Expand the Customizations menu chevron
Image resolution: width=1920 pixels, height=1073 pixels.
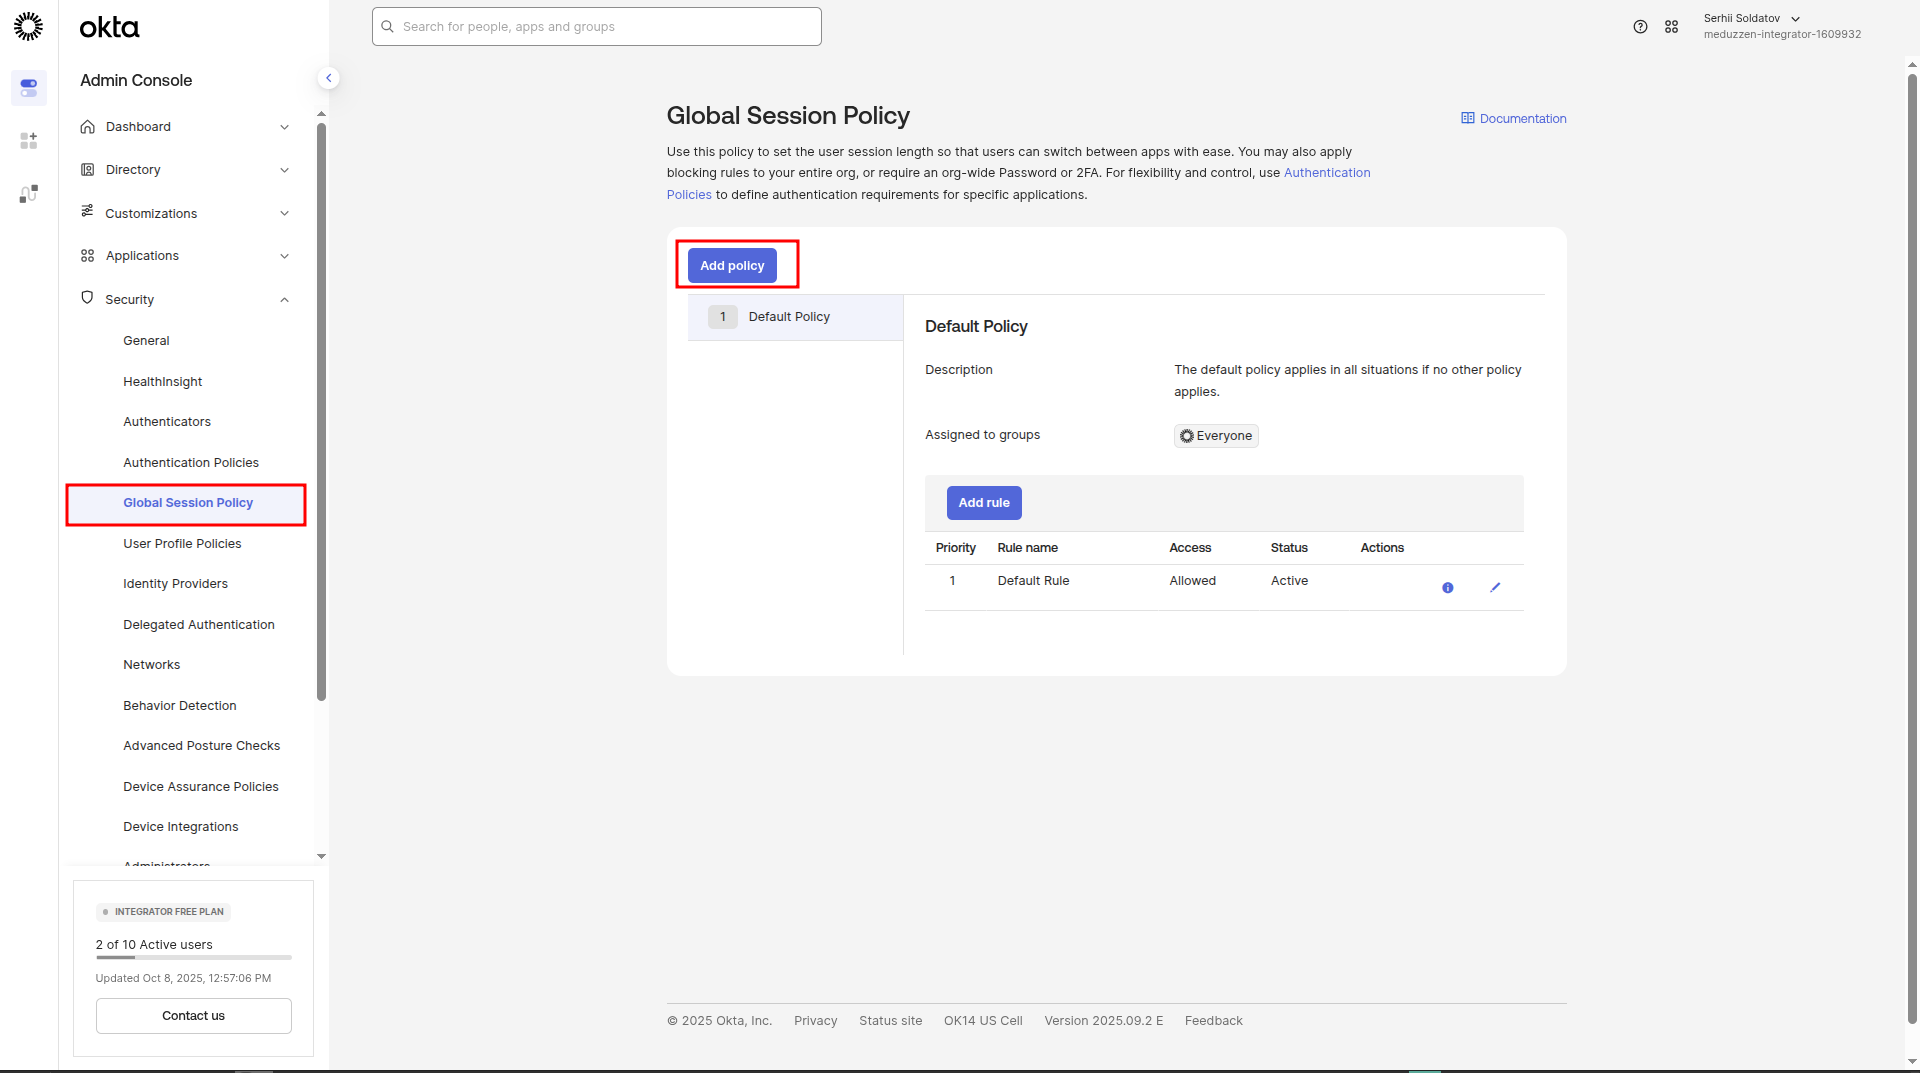[285, 213]
